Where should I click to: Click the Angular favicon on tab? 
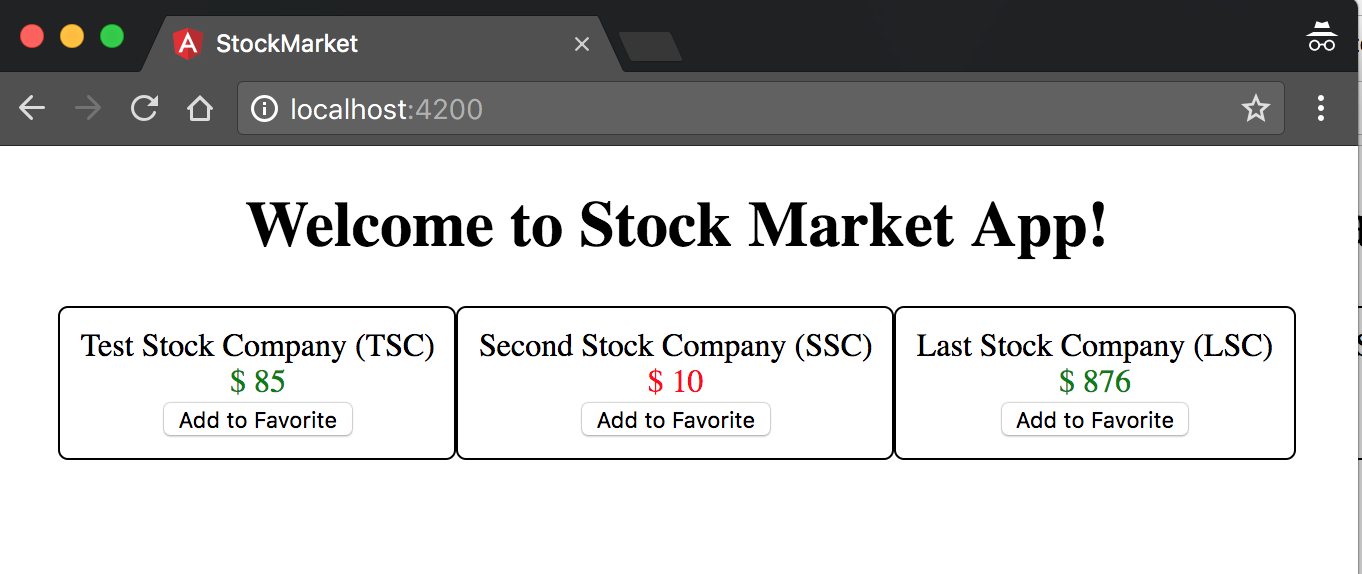pyautogui.click(x=187, y=44)
